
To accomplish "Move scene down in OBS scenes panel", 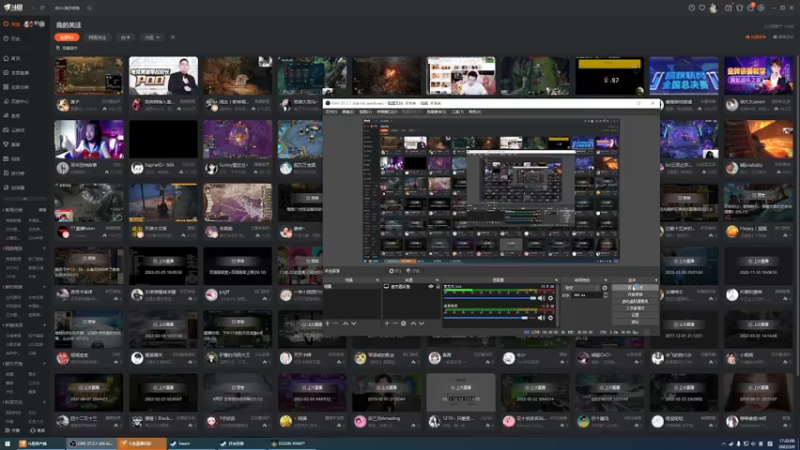I will tap(354, 323).
